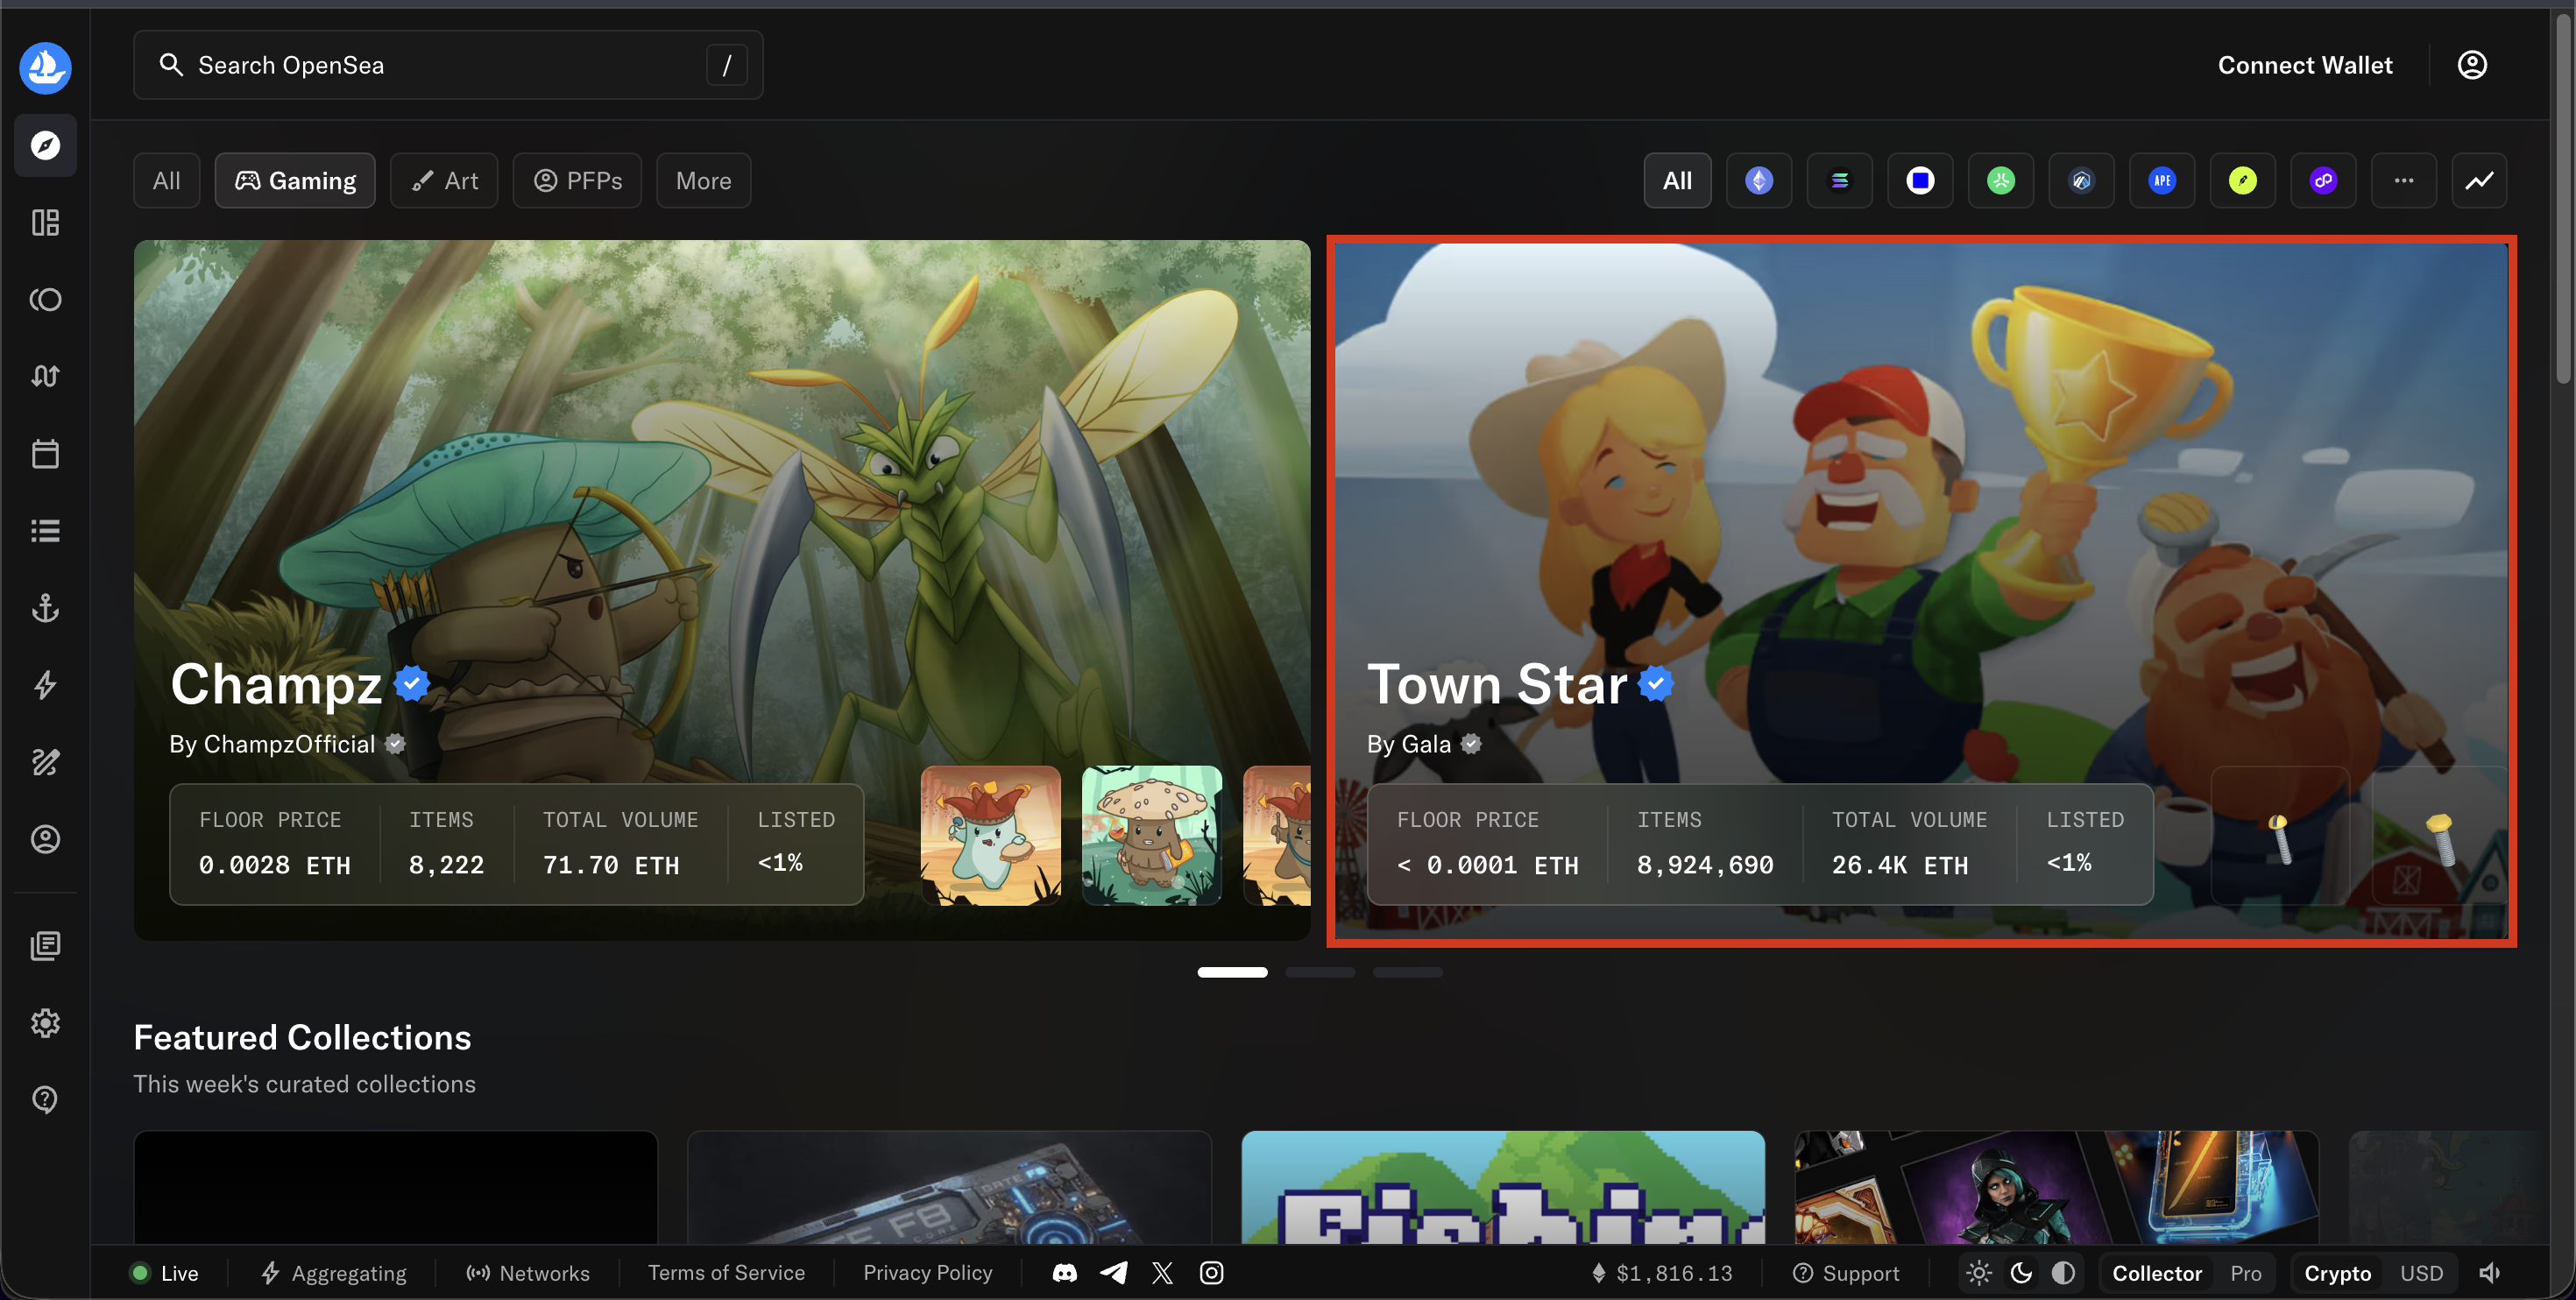The image size is (2576, 1300).
Task: Switch to light theme sun icon
Action: [1979, 1273]
